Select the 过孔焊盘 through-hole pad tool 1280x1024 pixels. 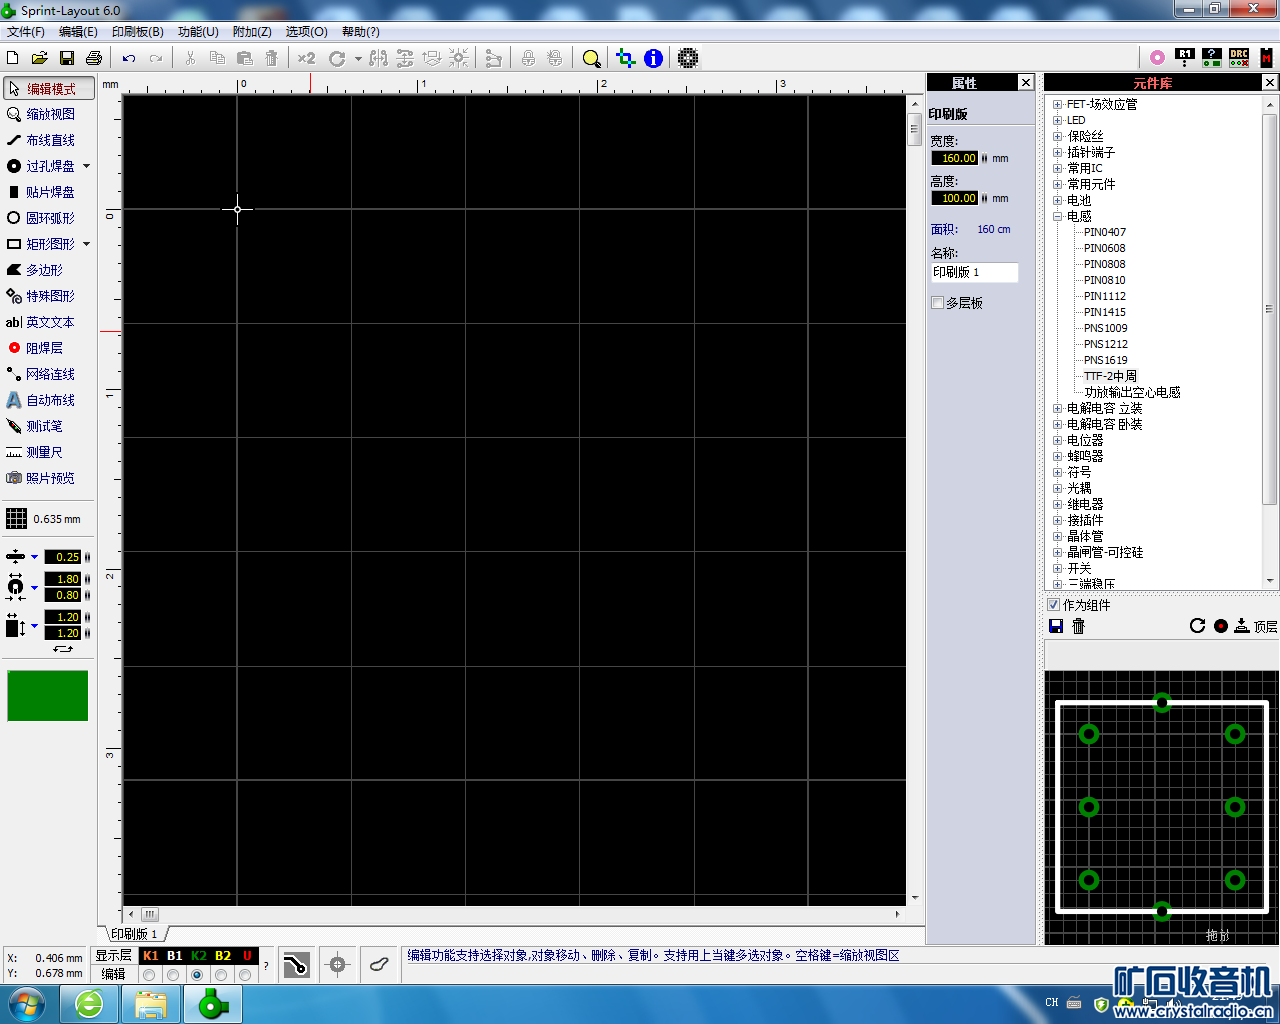(x=49, y=166)
